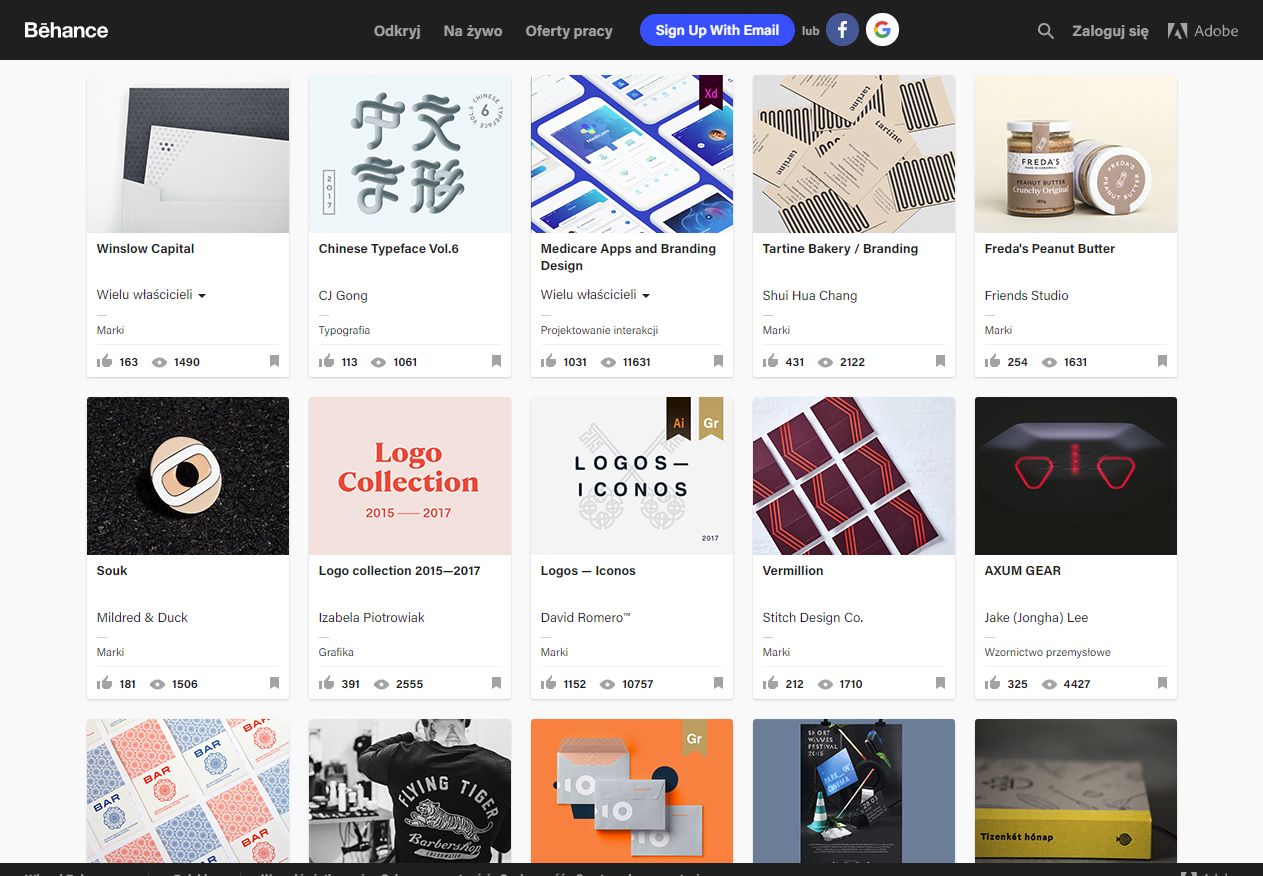Open the Na żywo page
This screenshot has width=1263, height=876.
tap(473, 31)
